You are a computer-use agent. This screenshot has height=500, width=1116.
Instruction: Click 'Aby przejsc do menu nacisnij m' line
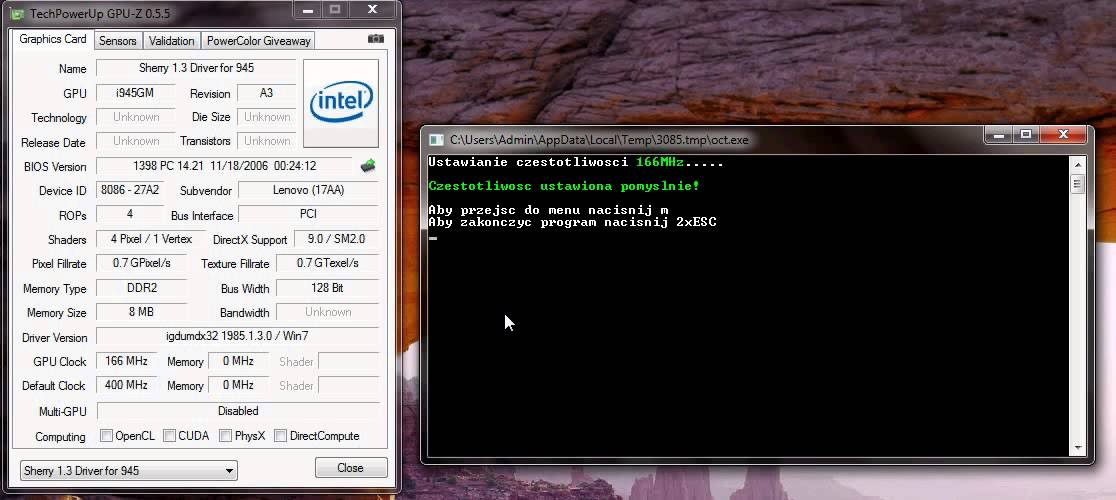pos(548,211)
